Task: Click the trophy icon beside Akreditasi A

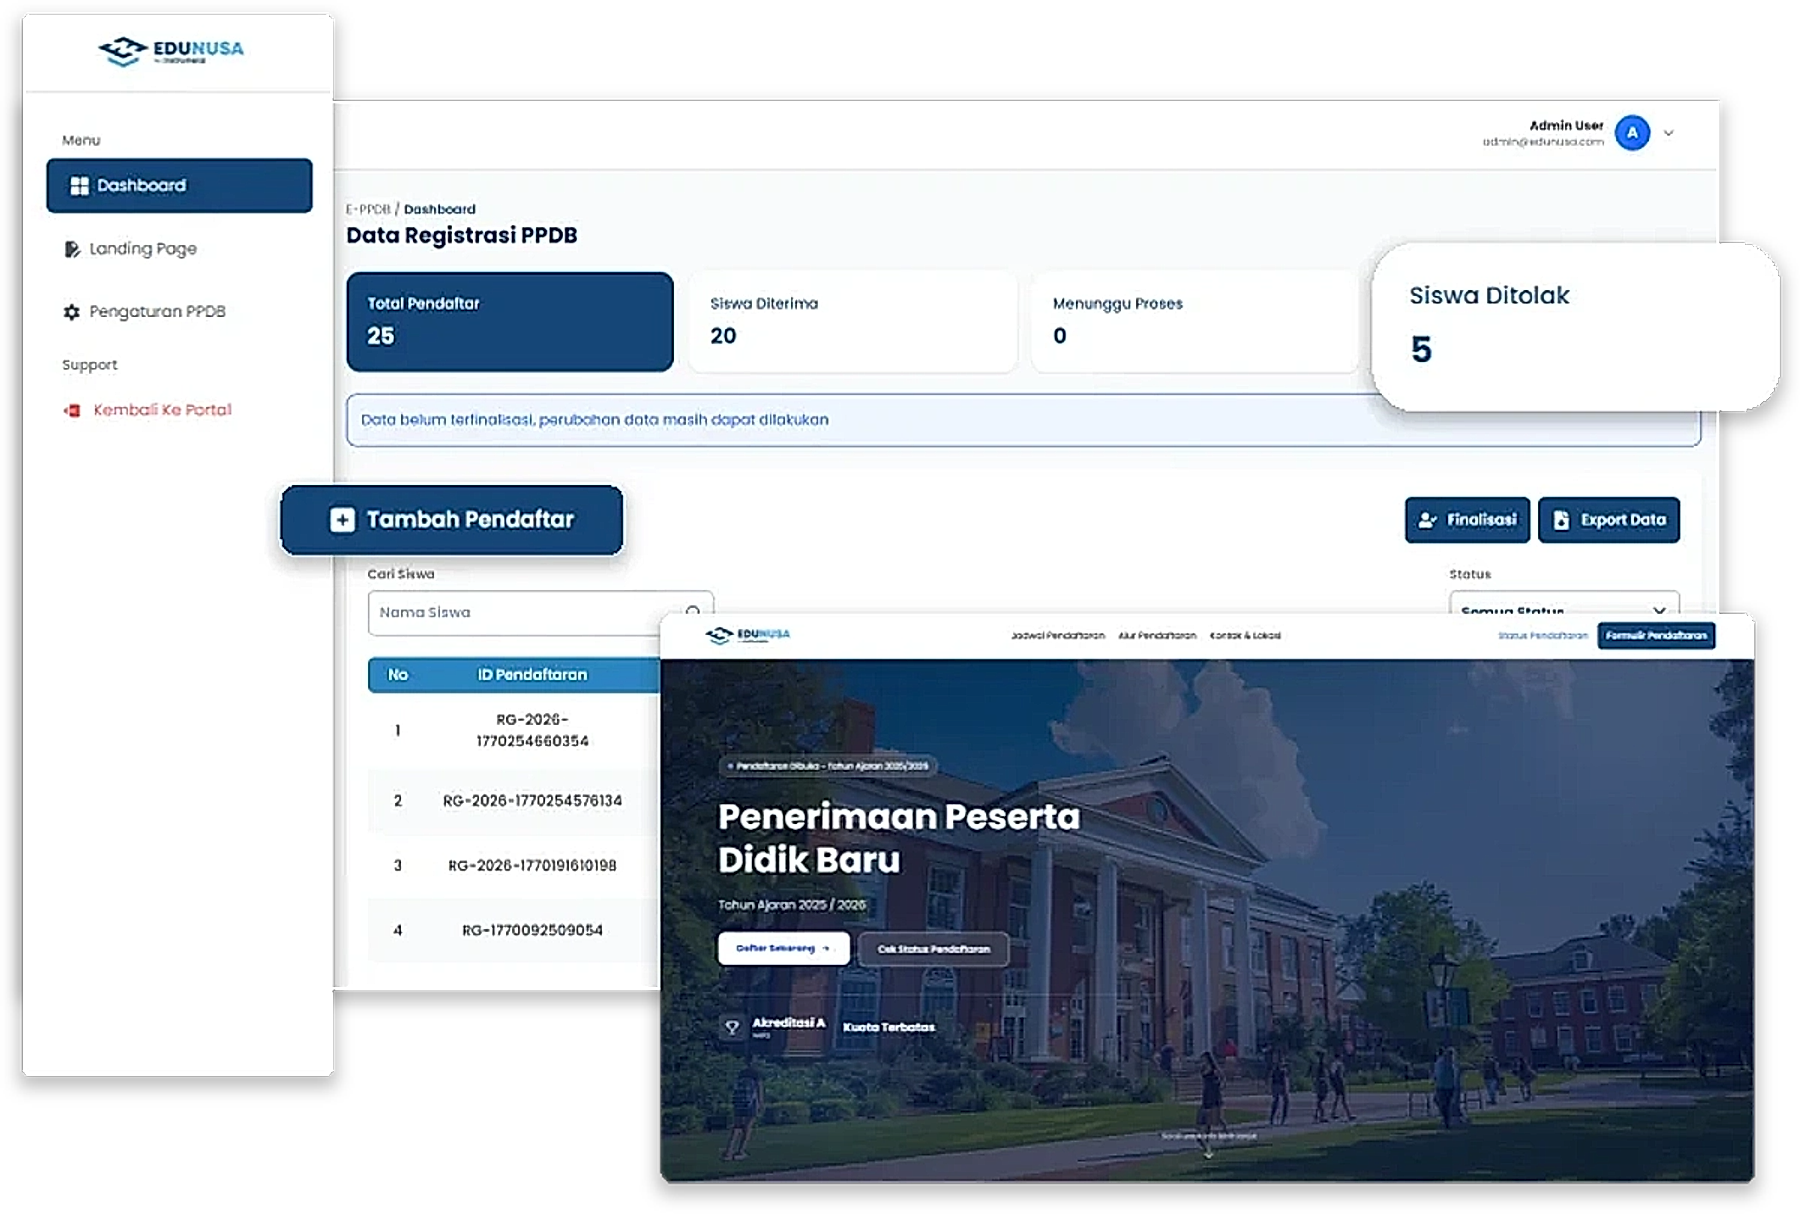Action: [732, 1027]
